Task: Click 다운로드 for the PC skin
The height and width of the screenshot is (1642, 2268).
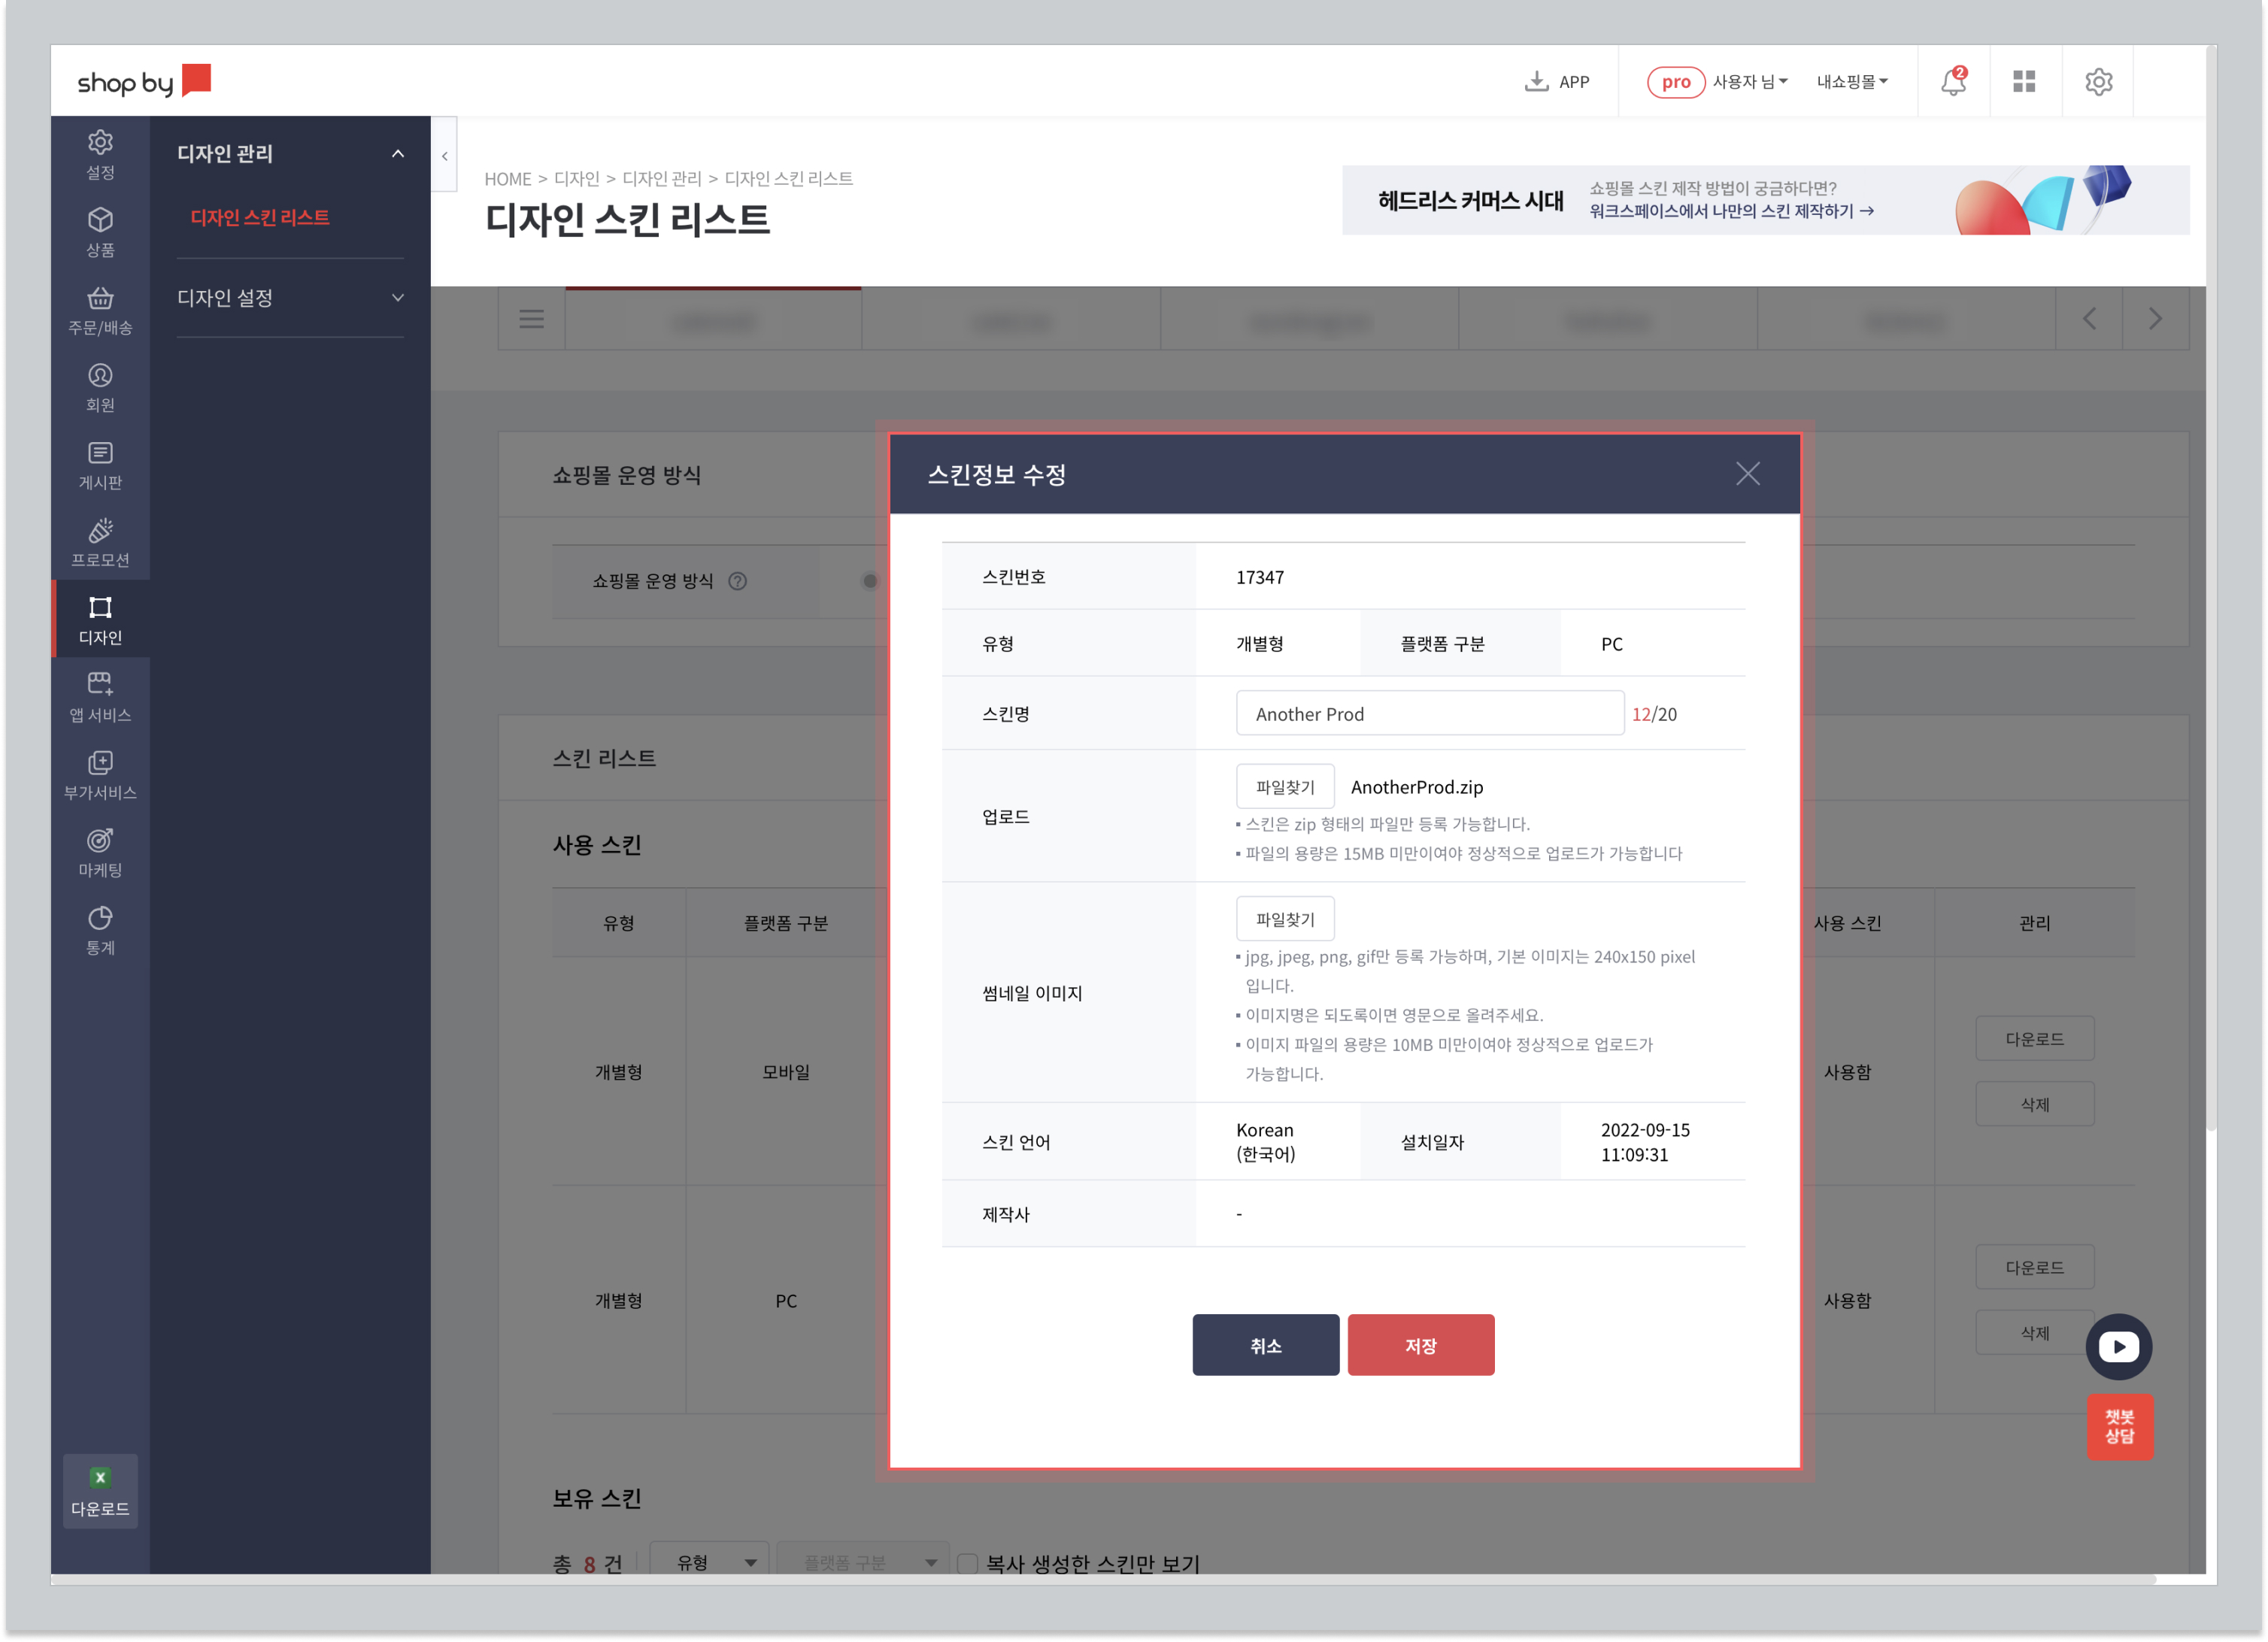Action: click(2034, 1266)
